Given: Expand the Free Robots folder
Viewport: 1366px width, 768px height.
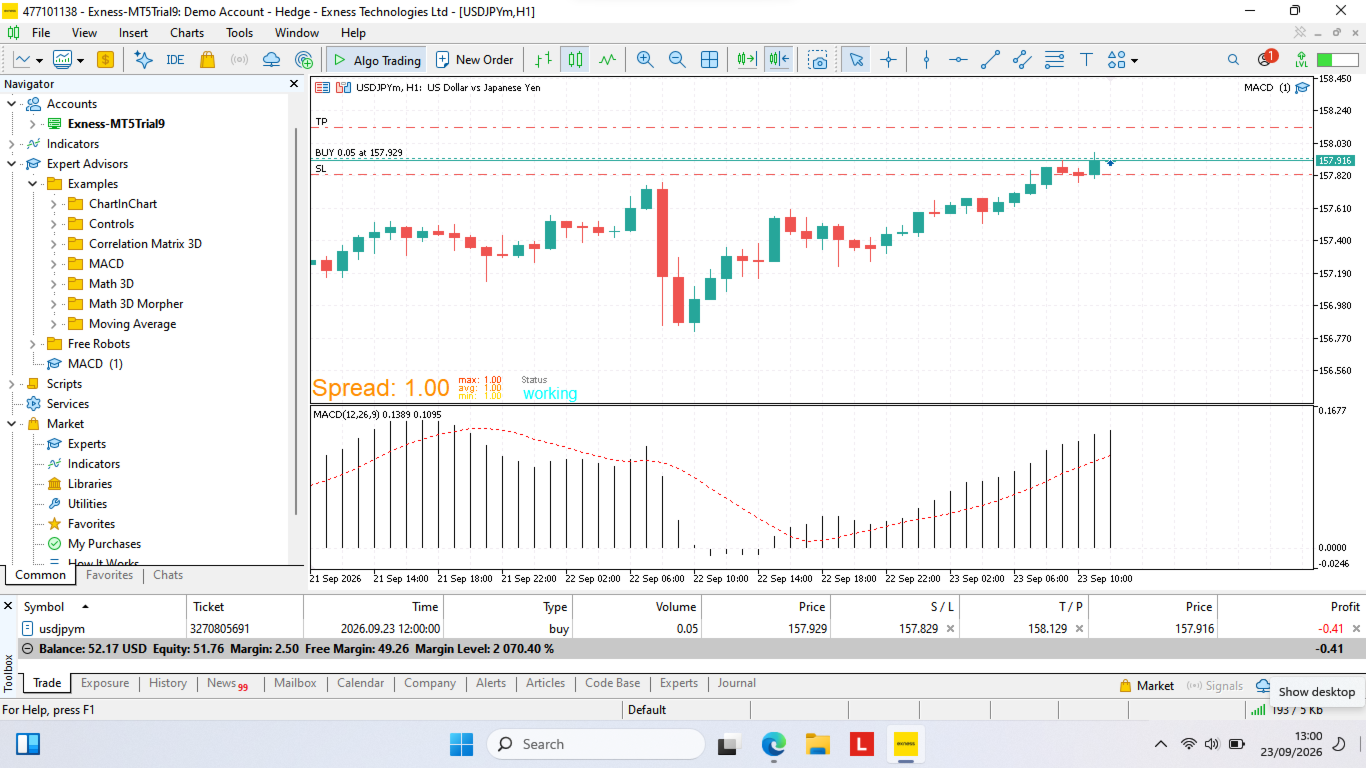Looking at the screenshot, I should click(33, 344).
